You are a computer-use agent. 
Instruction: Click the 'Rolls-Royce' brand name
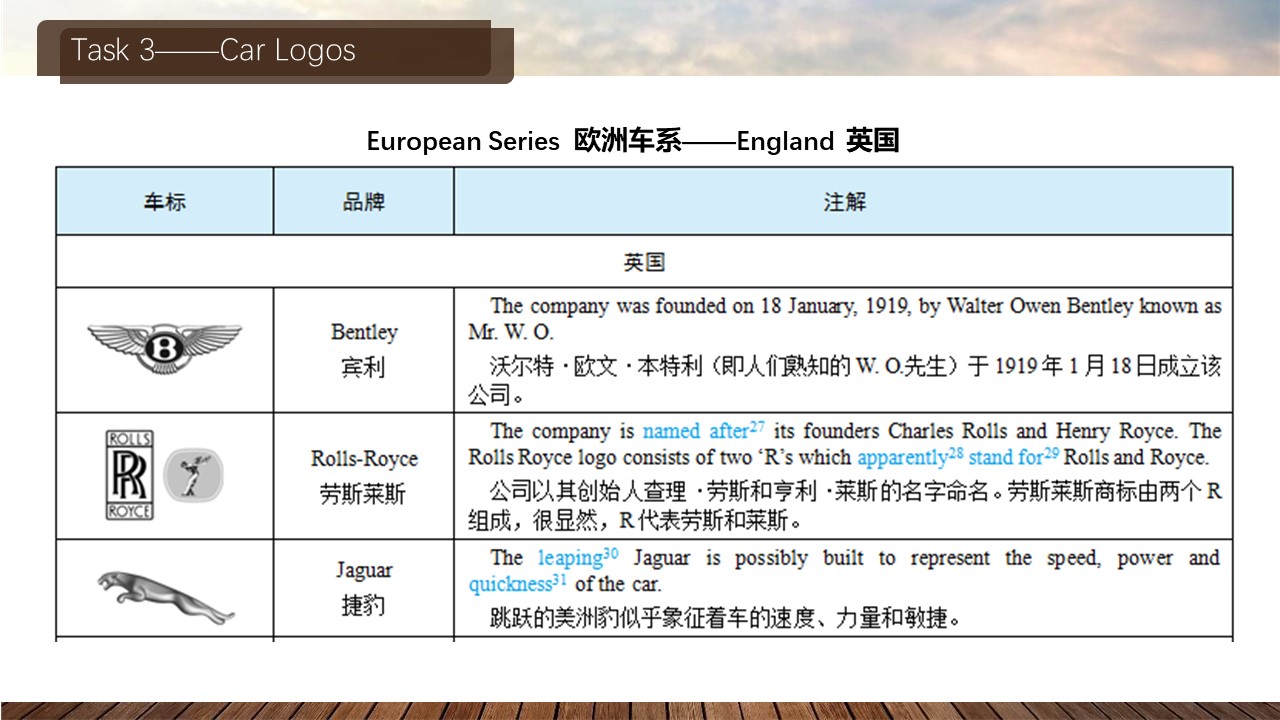(x=364, y=459)
